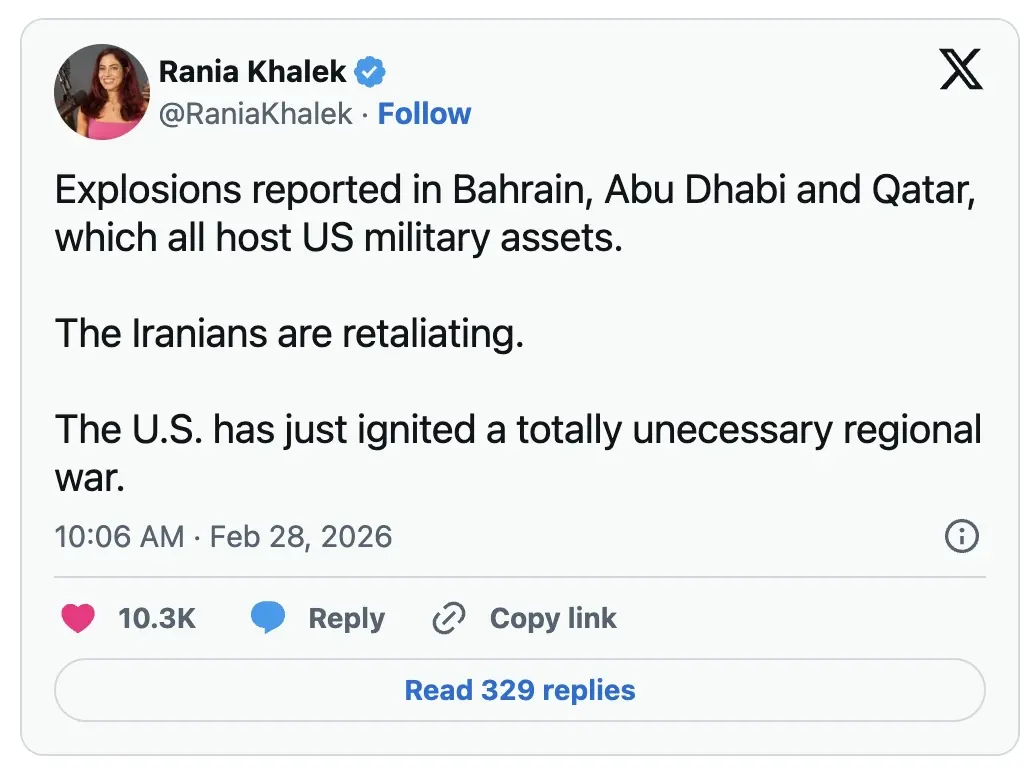Click the blue verified checkmark badge
Screen dimensions: 1036x772
pos(372,72)
